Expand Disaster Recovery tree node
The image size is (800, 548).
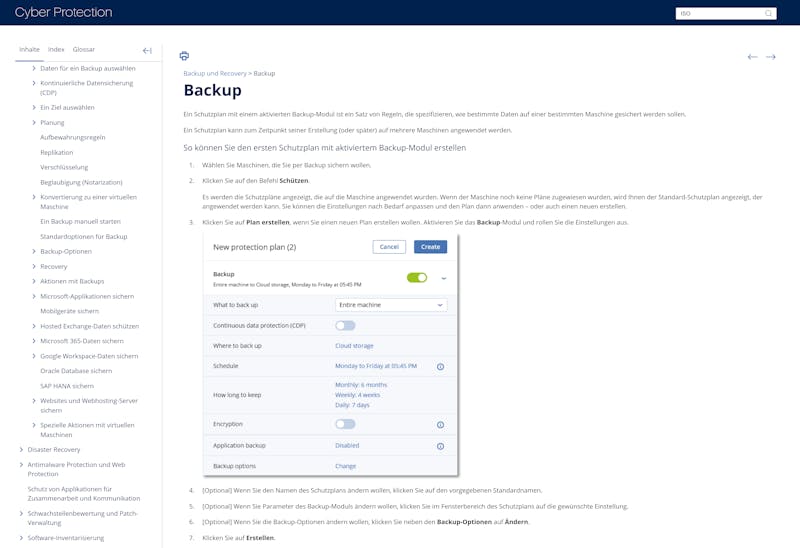click(21, 450)
